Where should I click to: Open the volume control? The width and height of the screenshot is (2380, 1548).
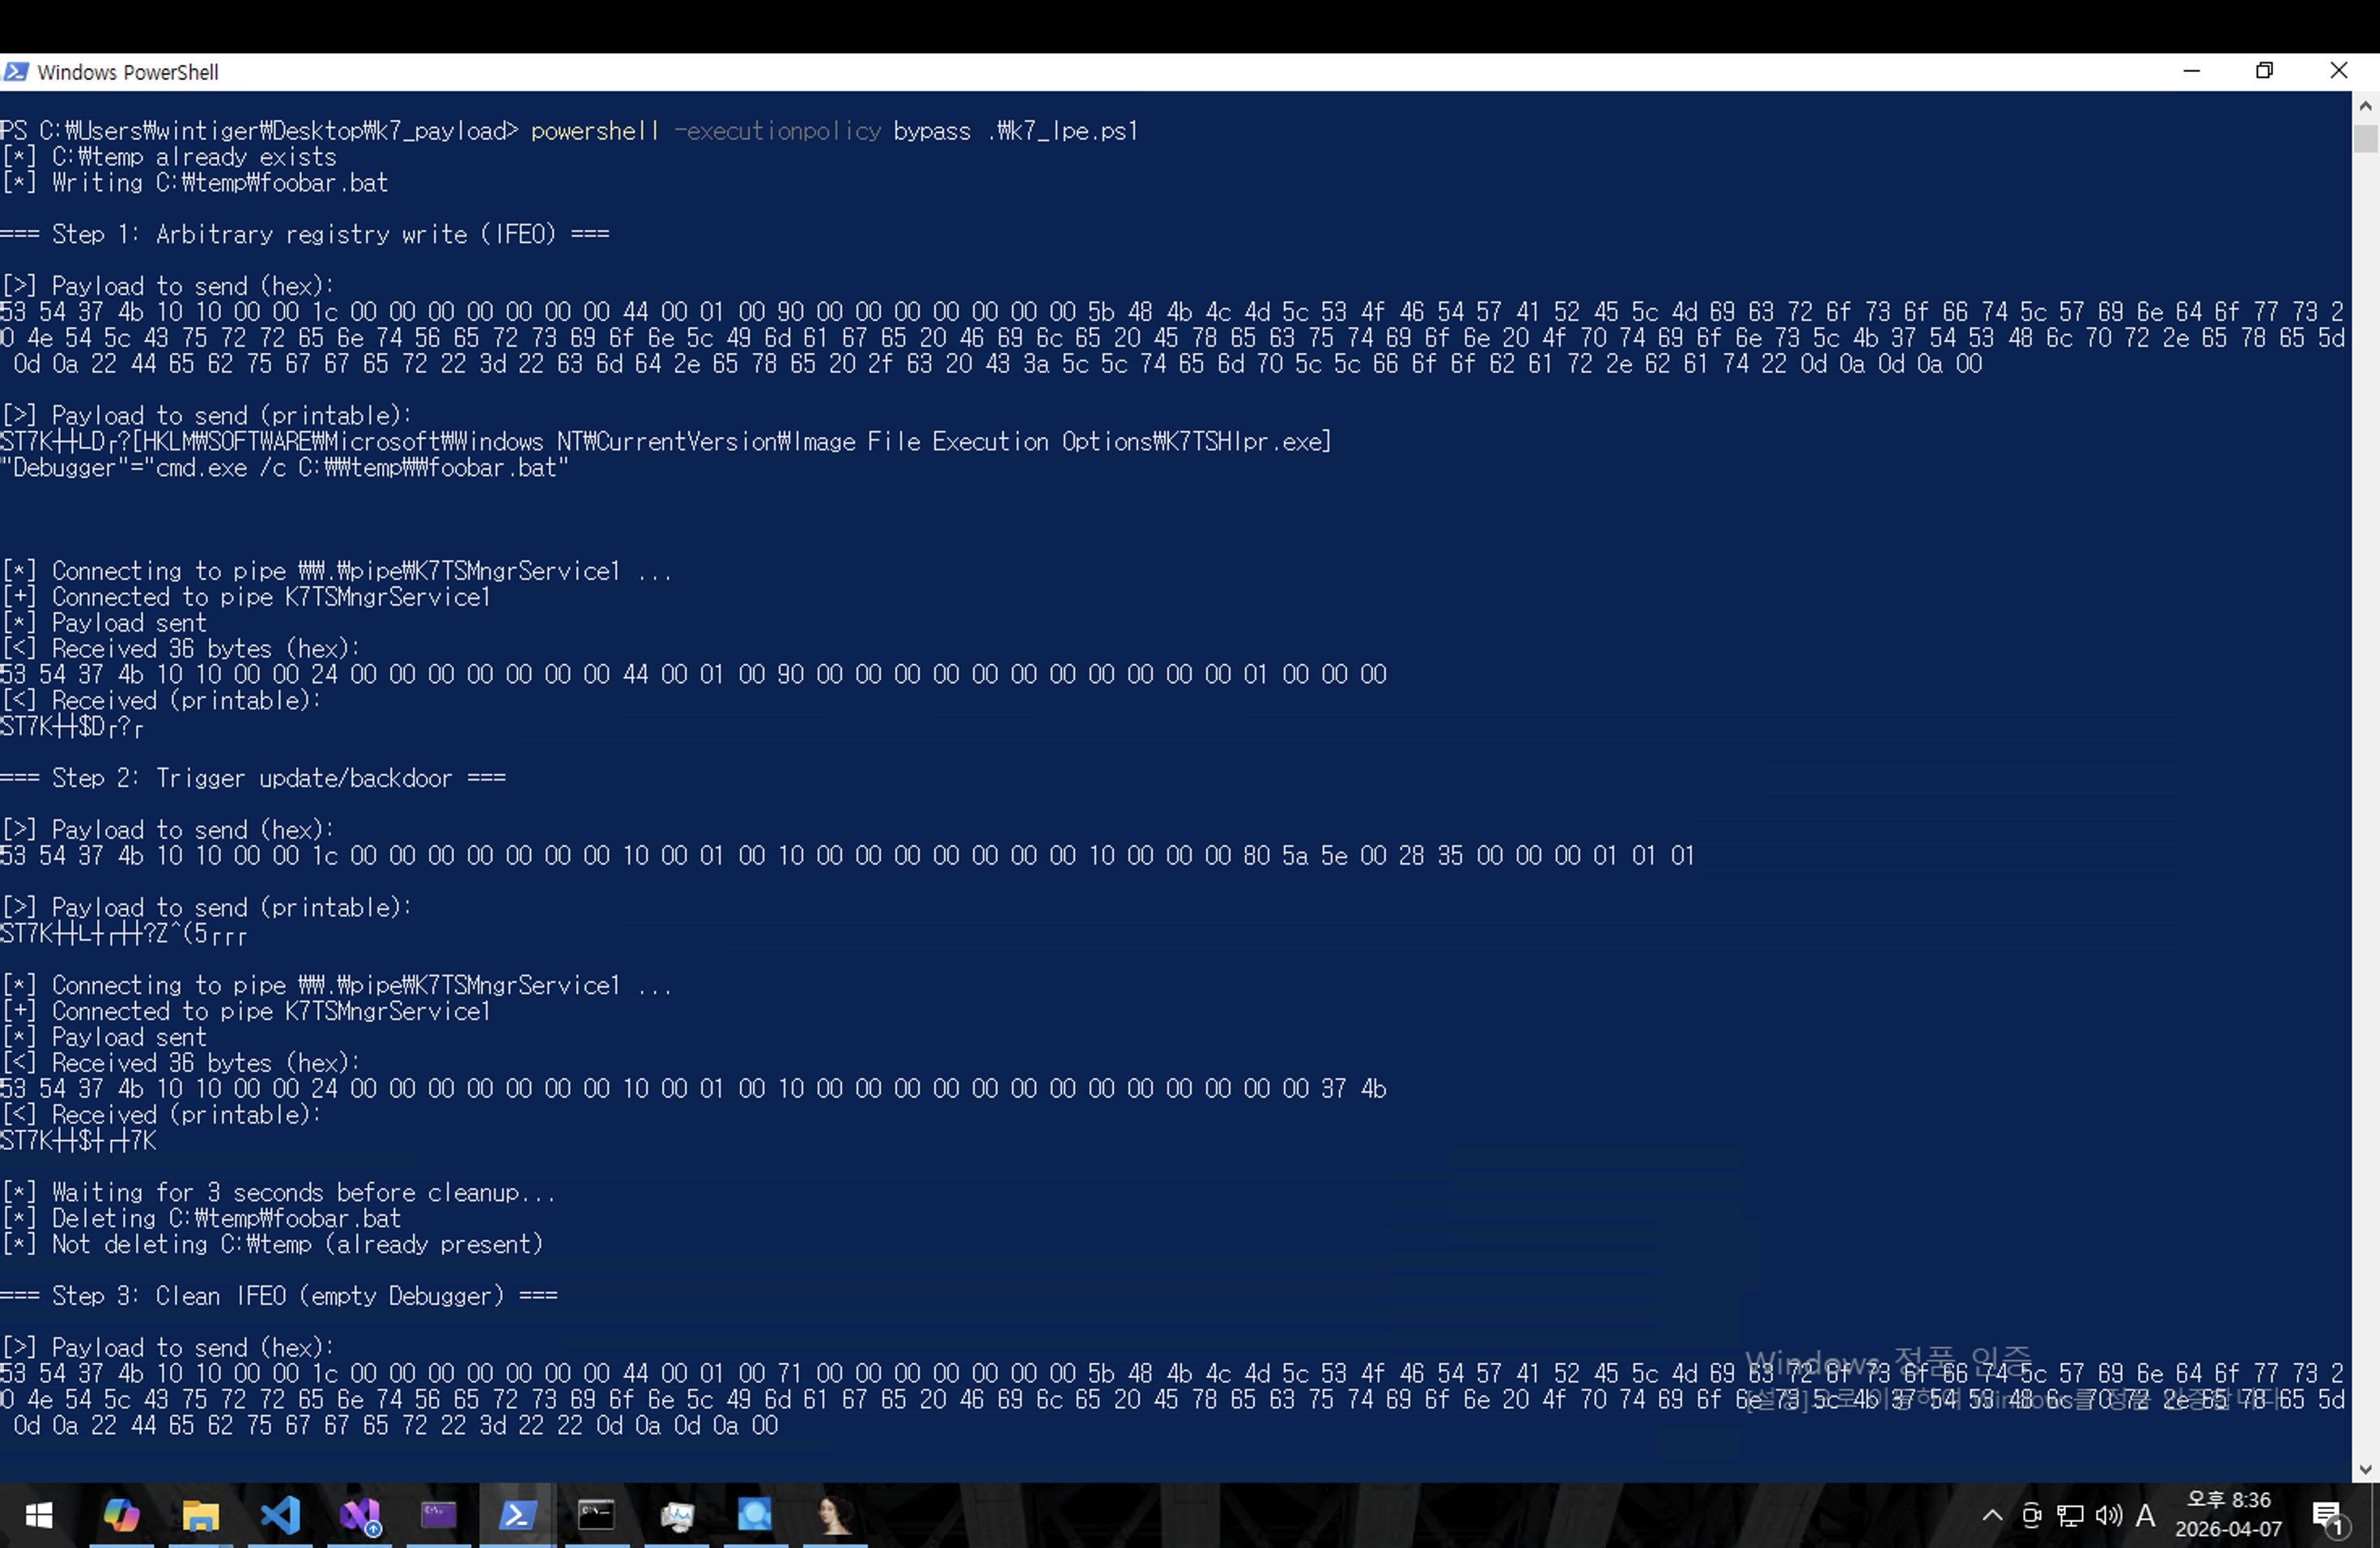(x=2108, y=1516)
